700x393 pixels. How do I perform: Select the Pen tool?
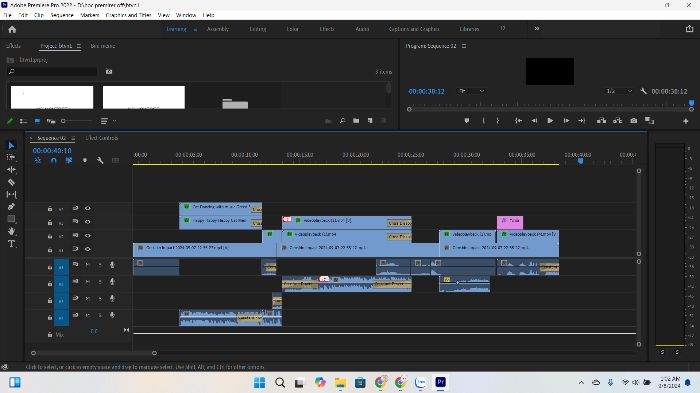click(x=11, y=206)
